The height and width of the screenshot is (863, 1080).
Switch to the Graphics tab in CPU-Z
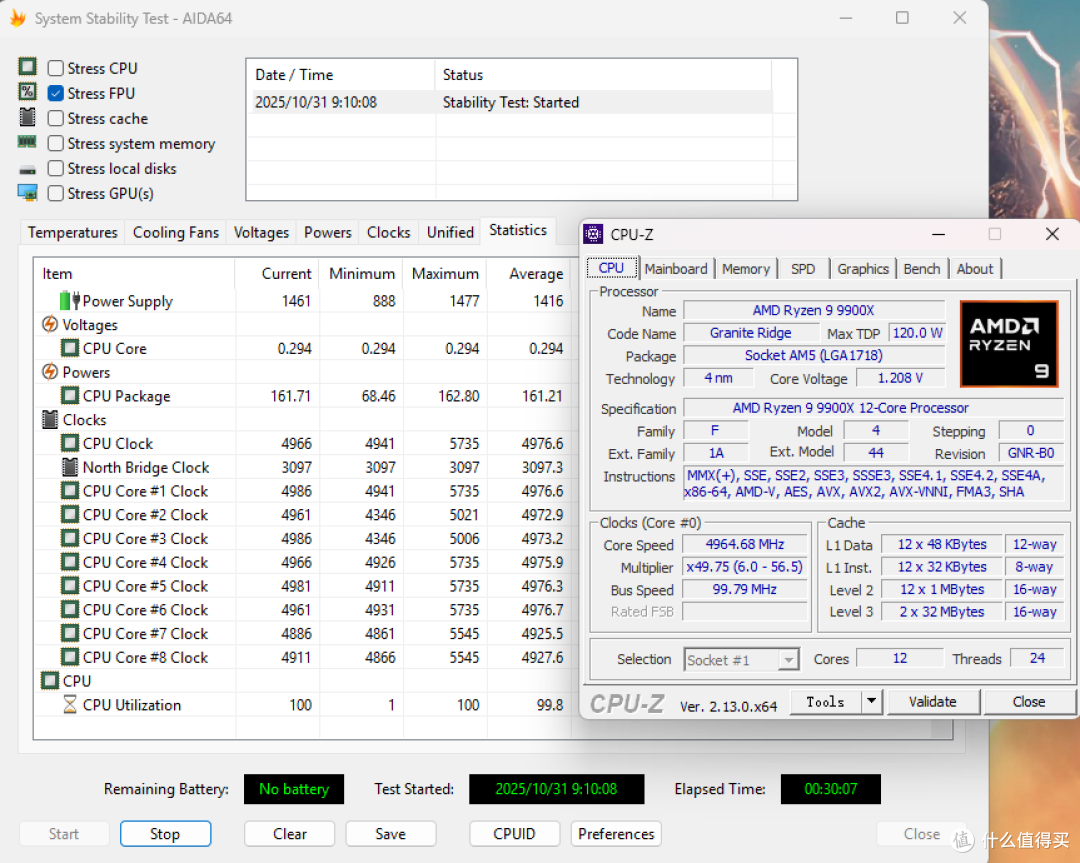tap(863, 269)
